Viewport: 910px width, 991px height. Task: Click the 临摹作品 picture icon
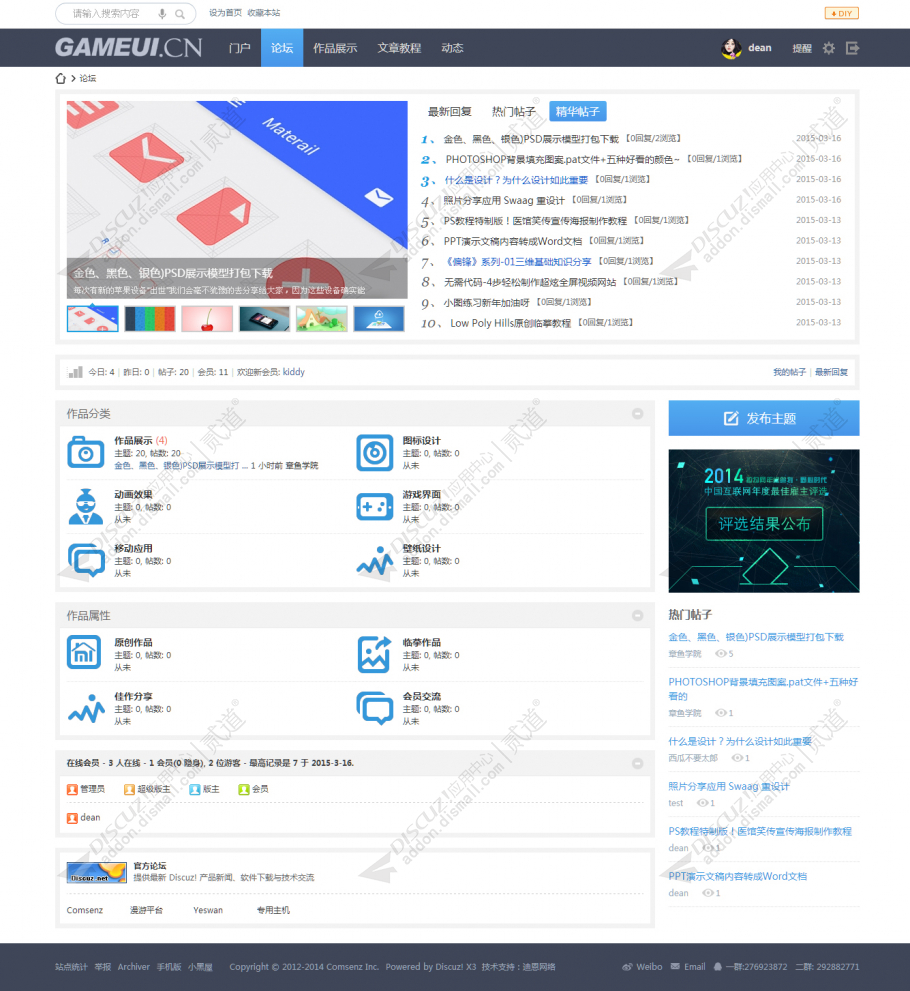point(374,654)
